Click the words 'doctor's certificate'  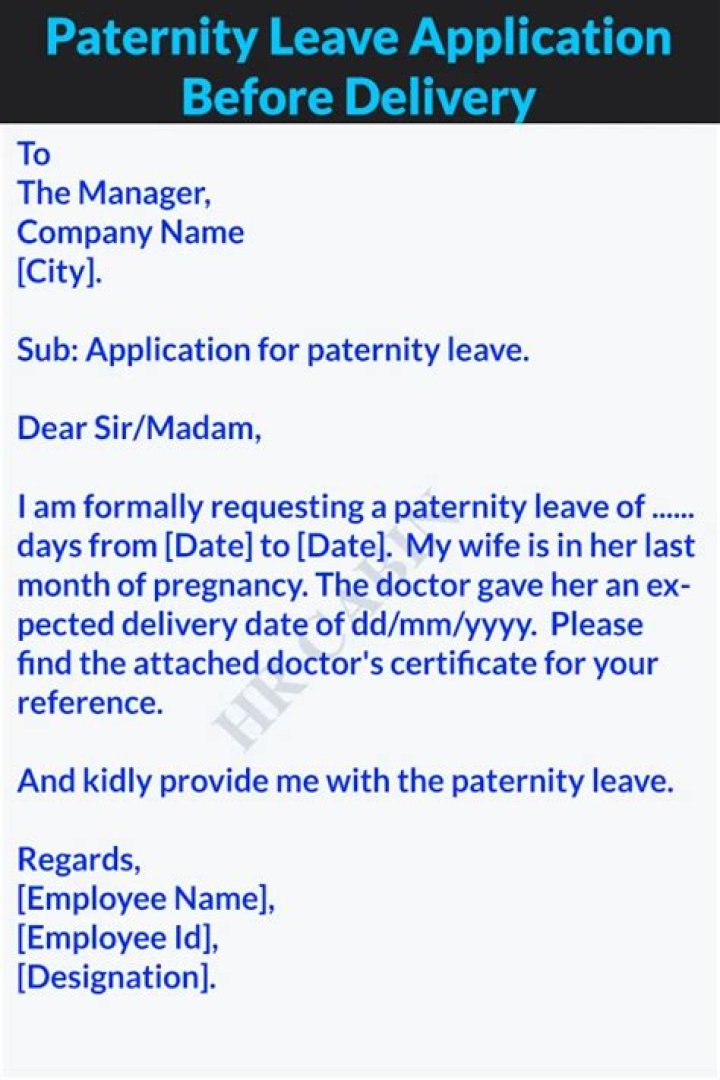(390, 664)
